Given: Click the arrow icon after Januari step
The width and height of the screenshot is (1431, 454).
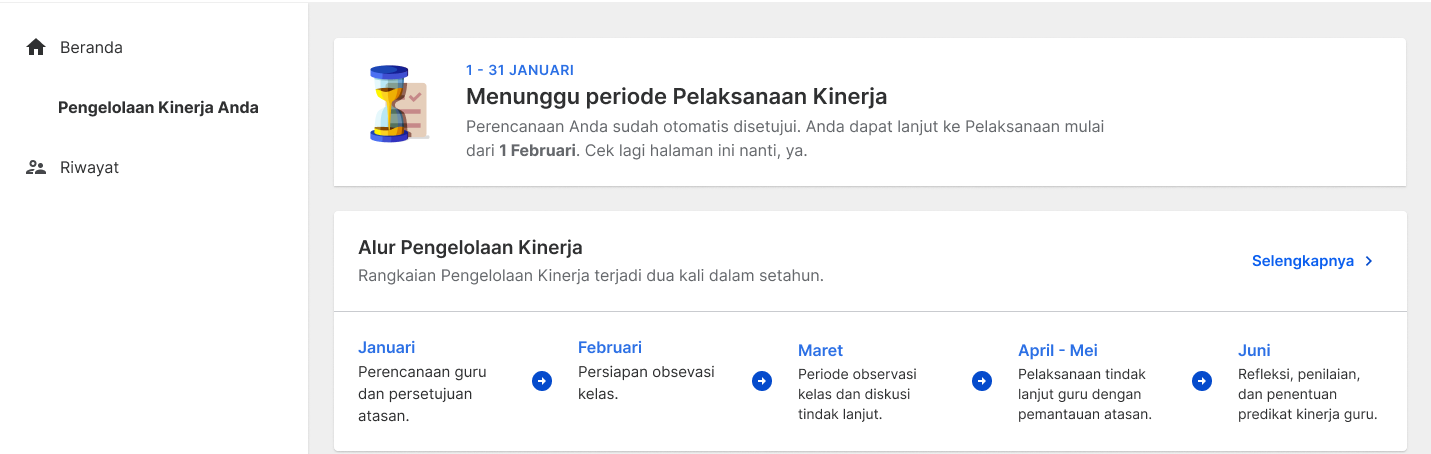Looking at the screenshot, I should pos(542,381).
